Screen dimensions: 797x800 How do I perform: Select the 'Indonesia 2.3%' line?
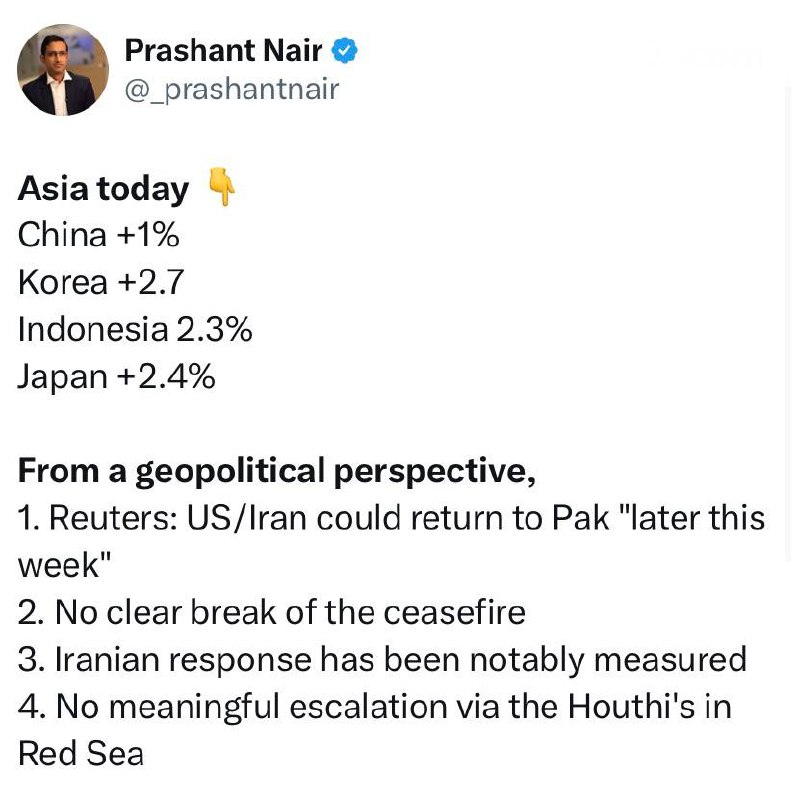tap(135, 330)
